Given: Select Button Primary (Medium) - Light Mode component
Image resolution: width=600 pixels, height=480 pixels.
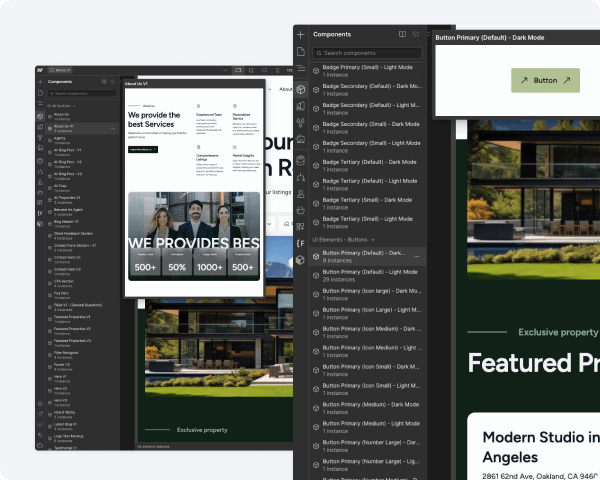Looking at the screenshot, I should (368, 427).
